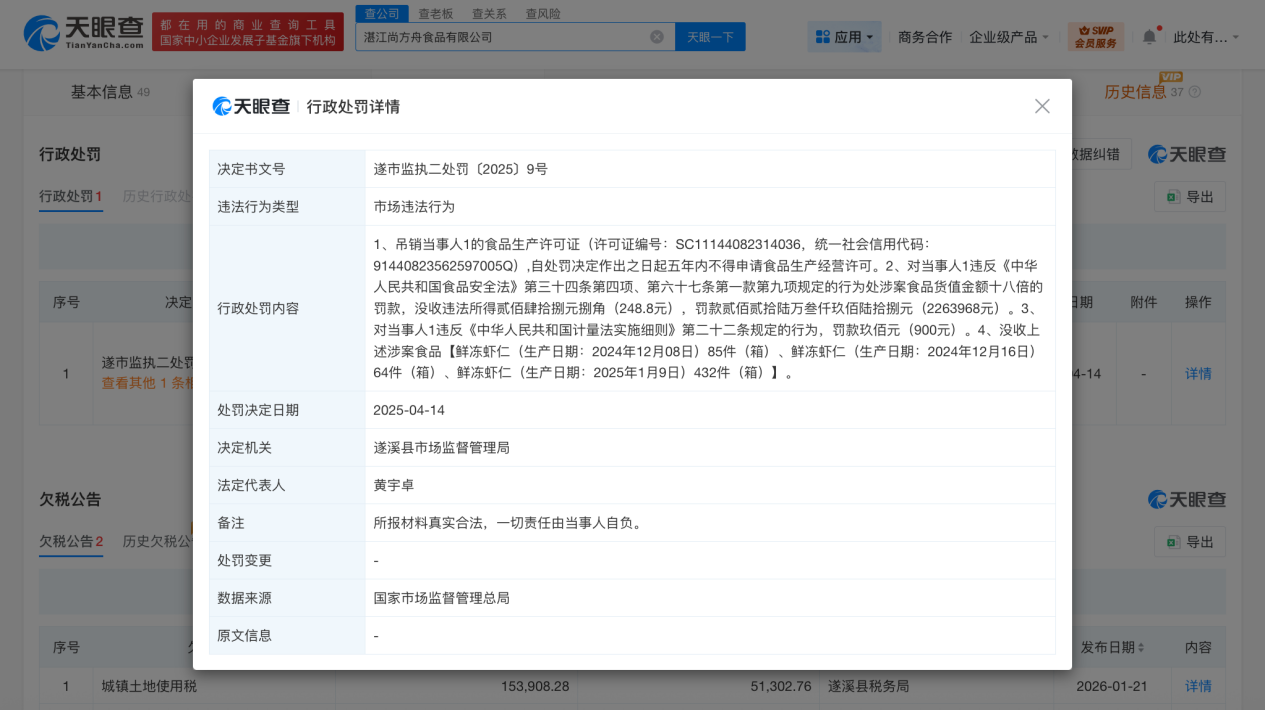1265x710 pixels.
Task: Click the company name search field
Action: pyautogui.click(x=500, y=37)
